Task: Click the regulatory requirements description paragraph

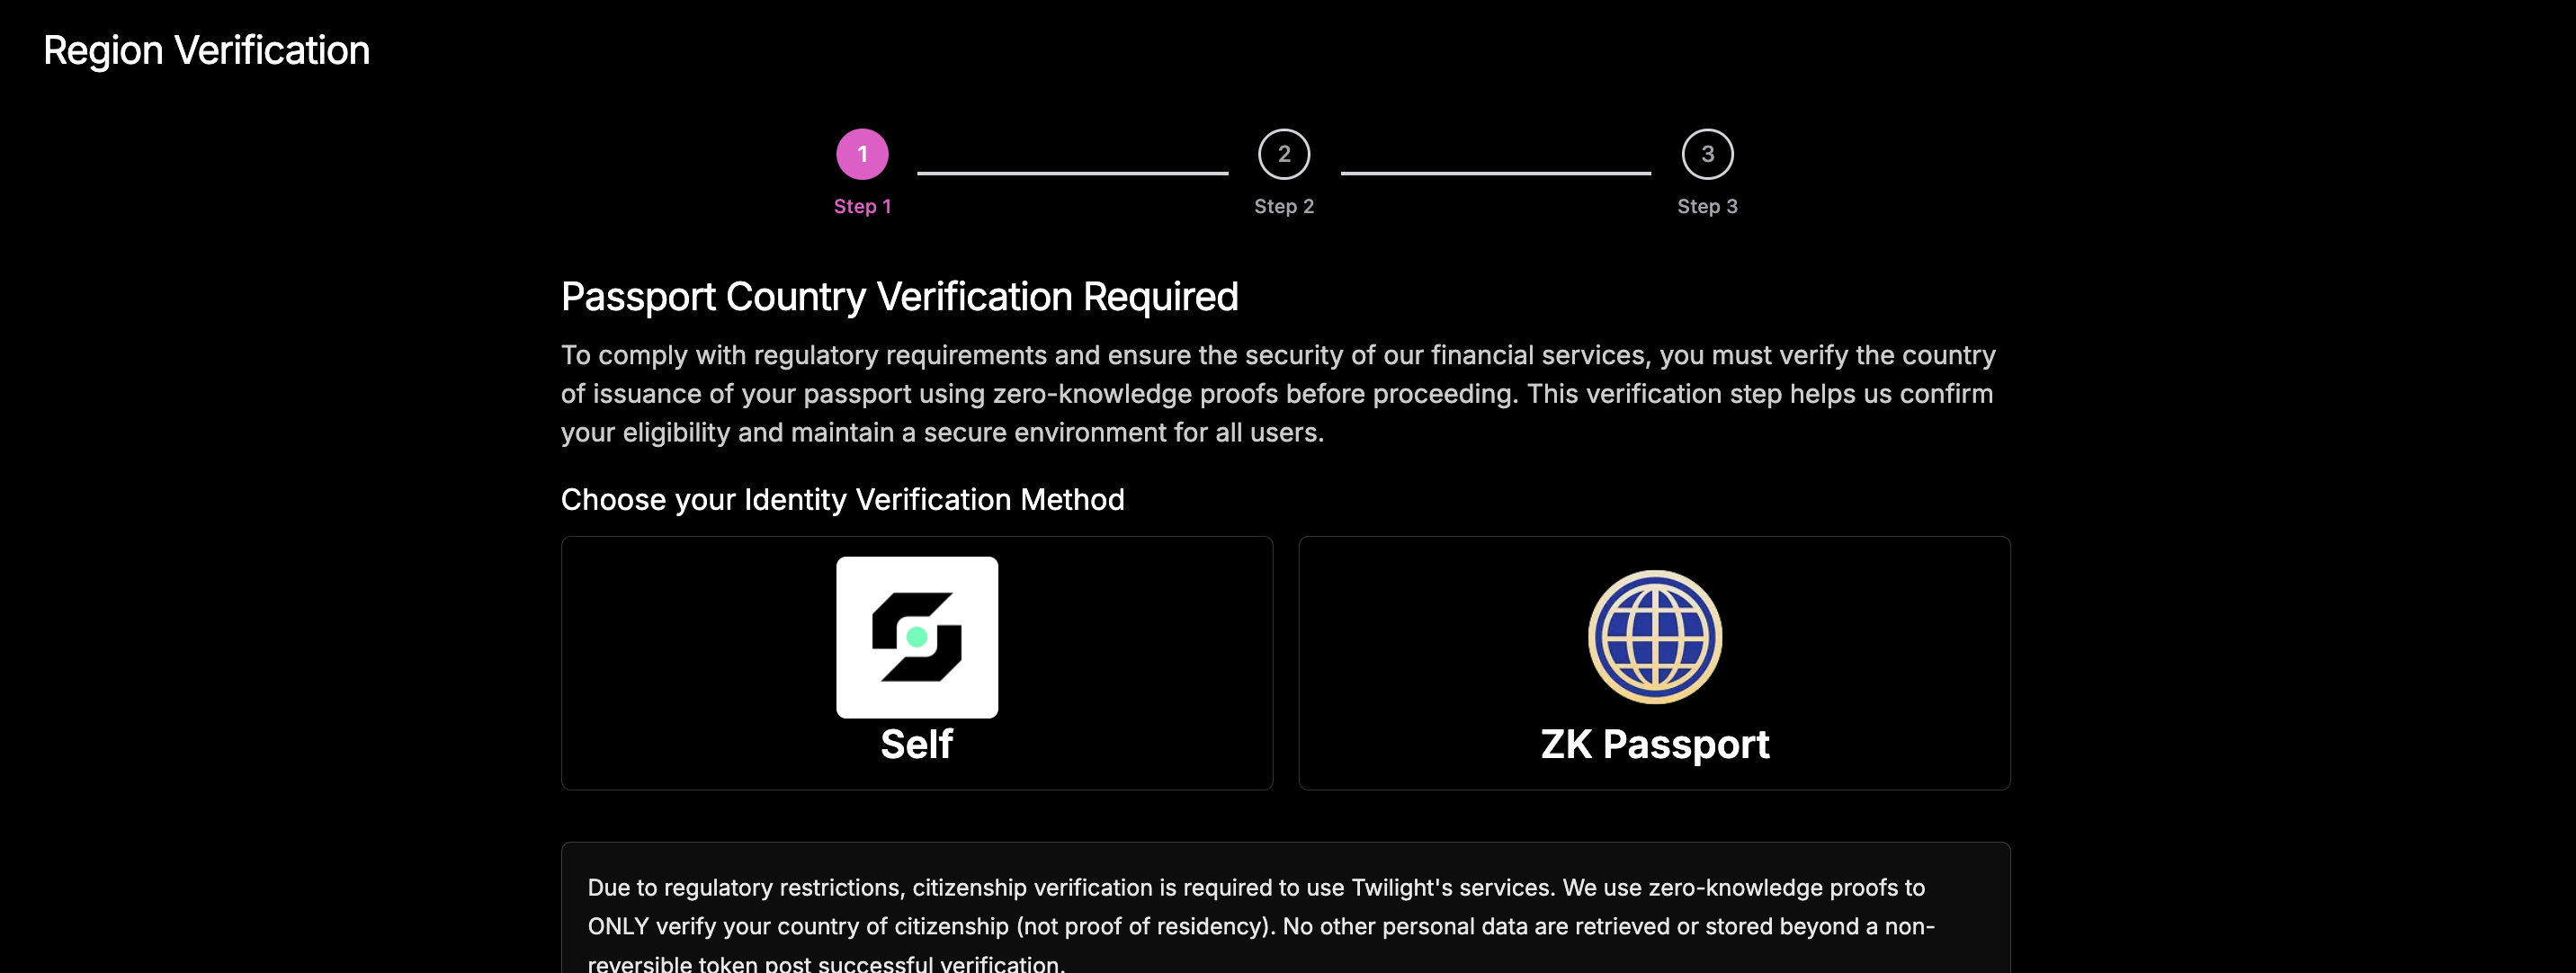Action: 1277,393
